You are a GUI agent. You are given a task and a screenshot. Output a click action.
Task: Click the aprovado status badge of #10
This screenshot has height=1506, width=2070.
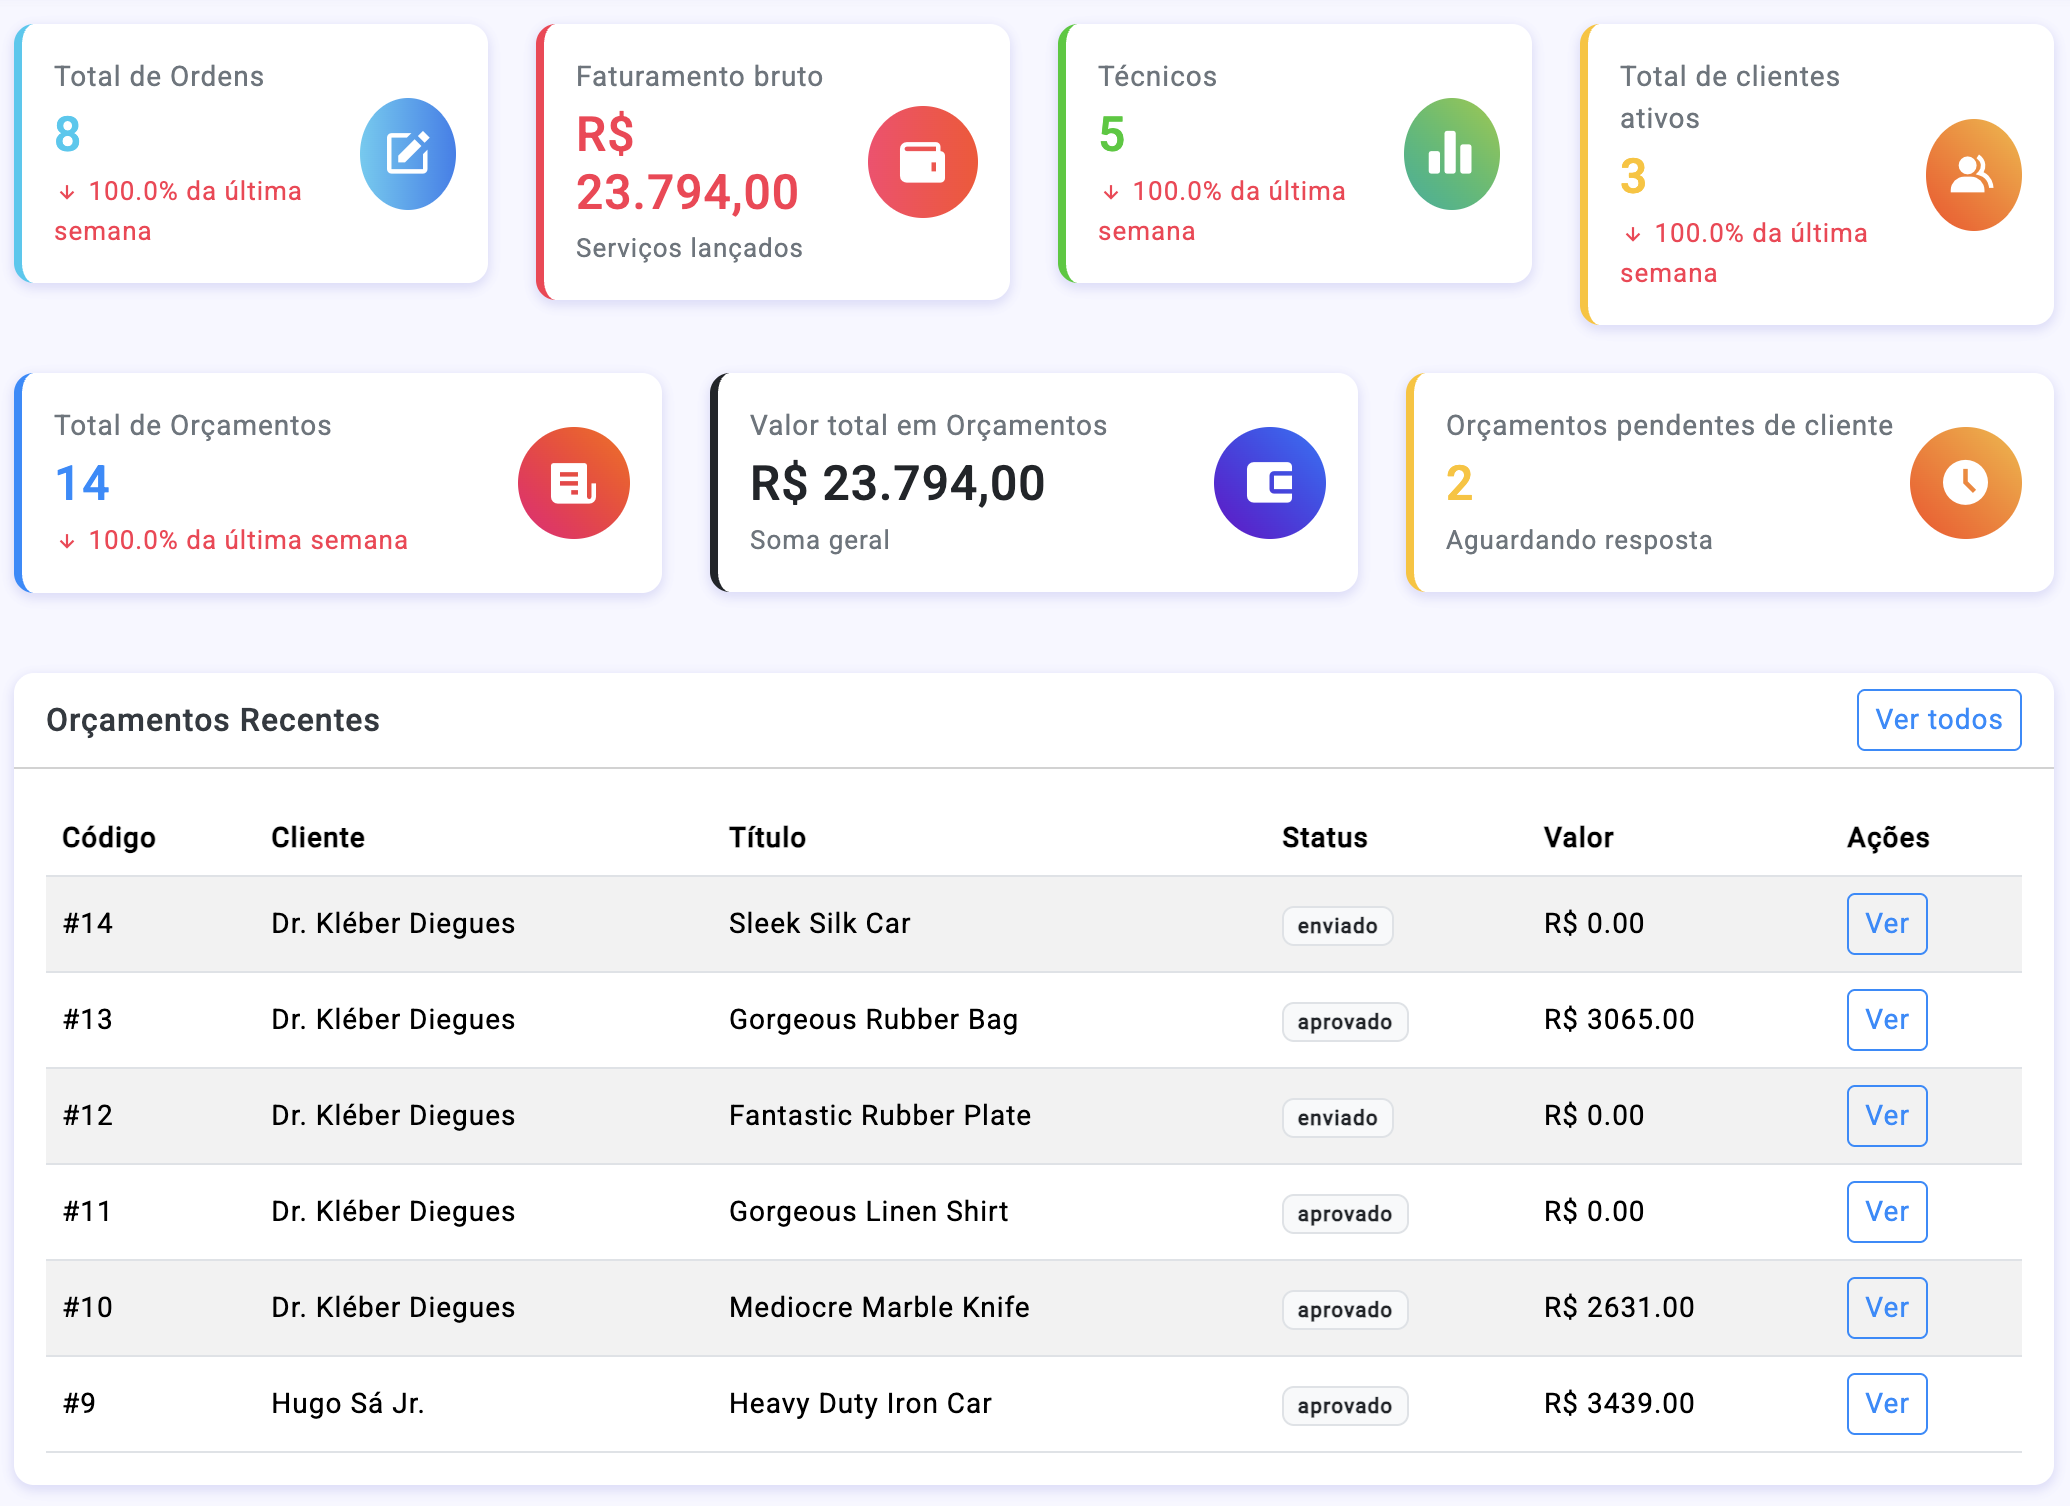click(x=1345, y=1309)
